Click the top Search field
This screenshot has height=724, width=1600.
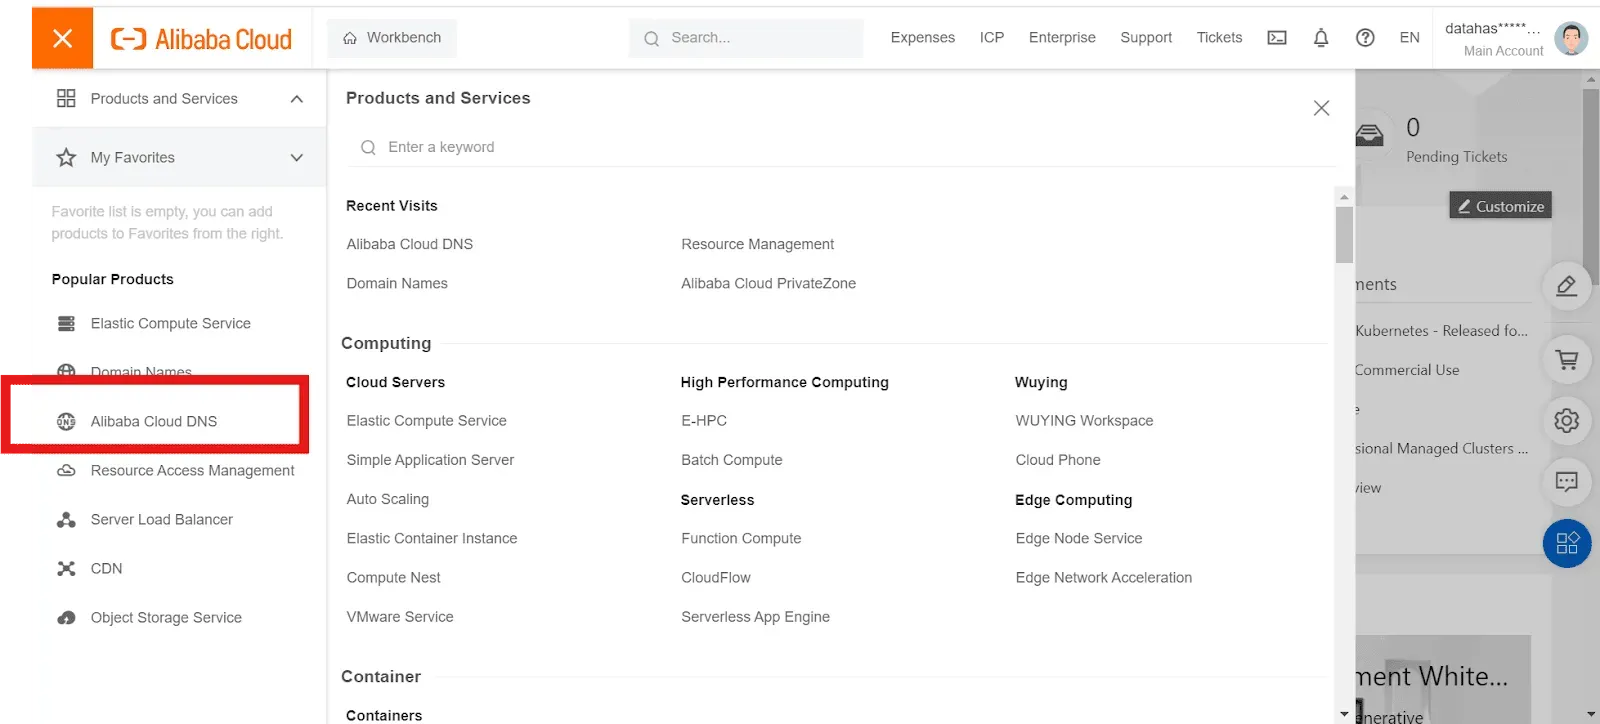point(746,38)
